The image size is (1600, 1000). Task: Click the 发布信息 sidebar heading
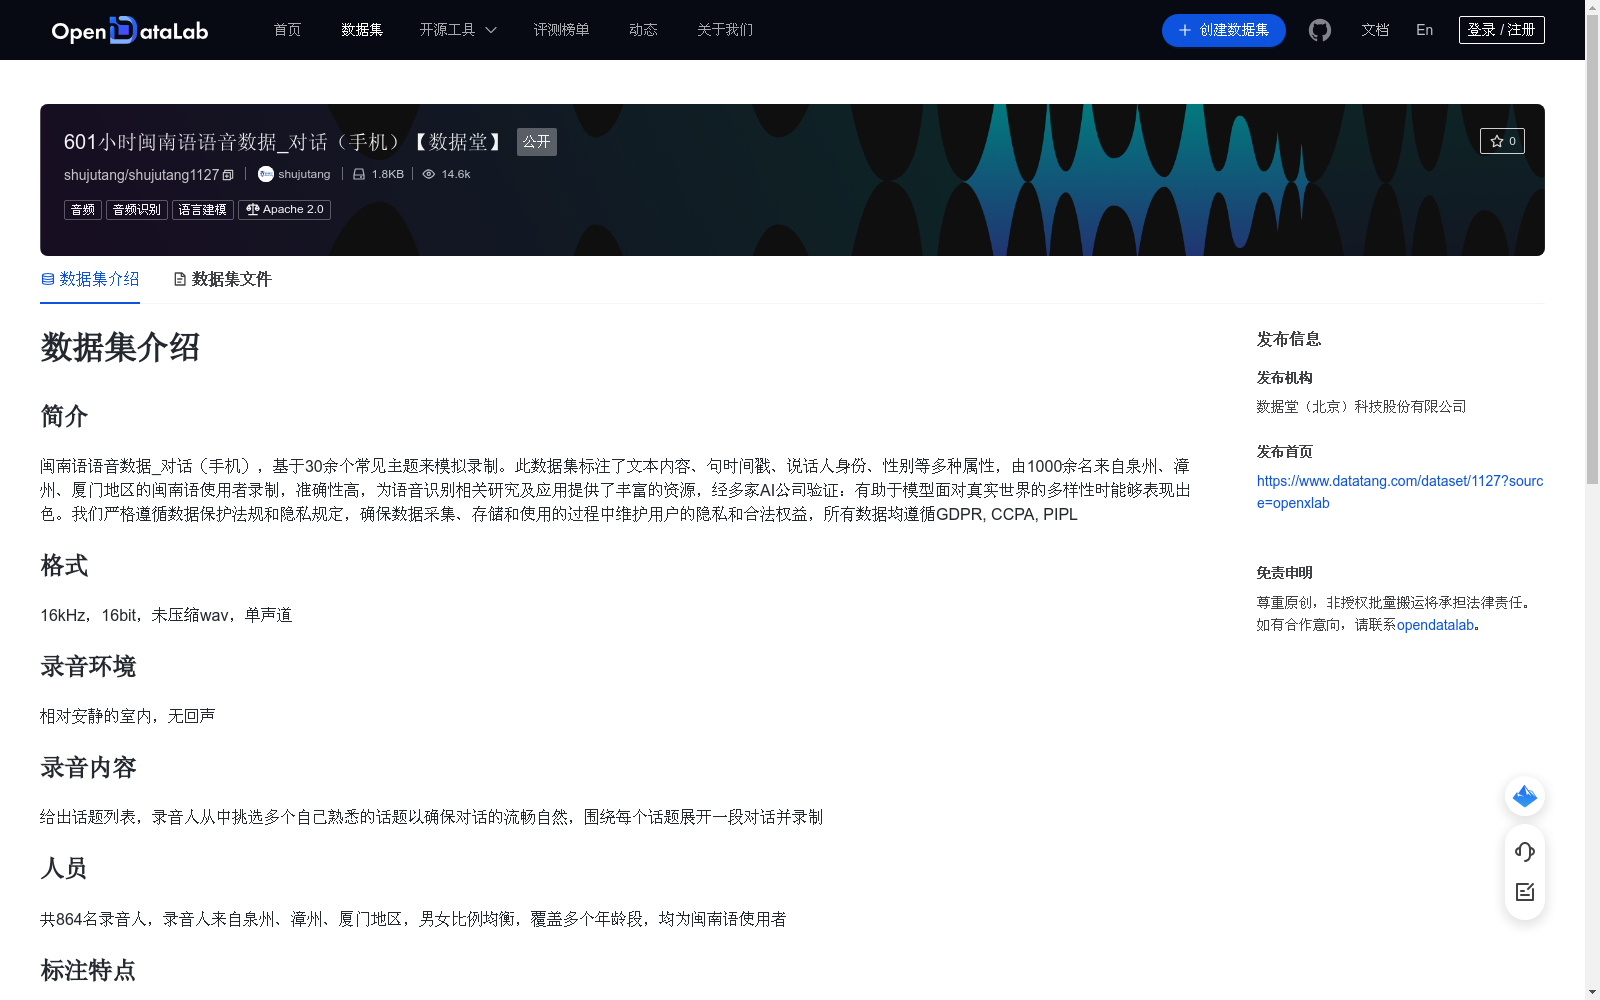(1289, 340)
